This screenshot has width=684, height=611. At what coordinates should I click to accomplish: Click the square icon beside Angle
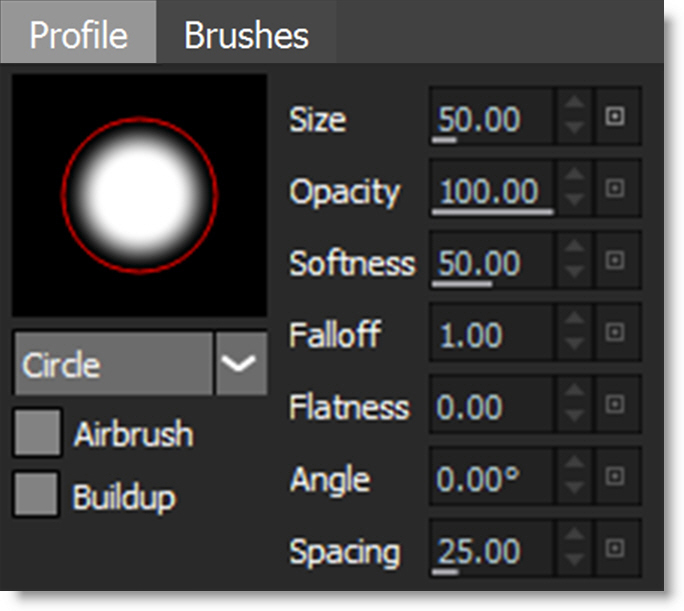click(615, 477)
